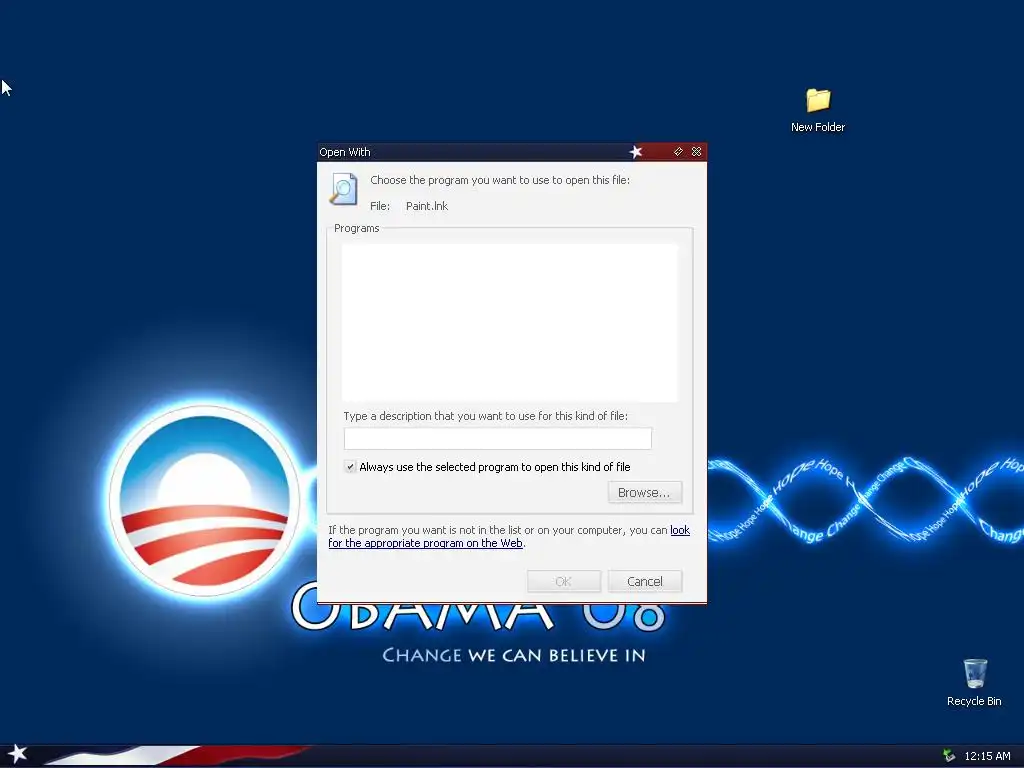Viewport: 1024px width, 768px height.
Task: Open the star Start button on taskbar
Action: point(18,754)
